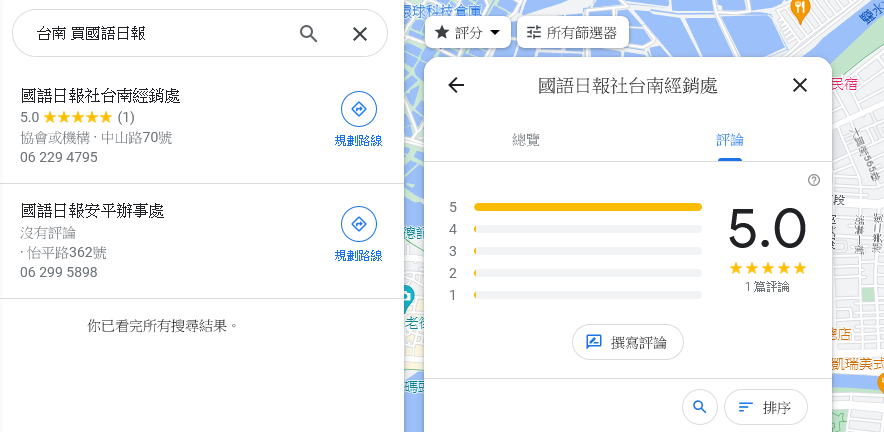The height and width of the screenshot is (432, 884).
Task: Focus the search field containing 台南 買國語日報
Action: coord(160,34)
